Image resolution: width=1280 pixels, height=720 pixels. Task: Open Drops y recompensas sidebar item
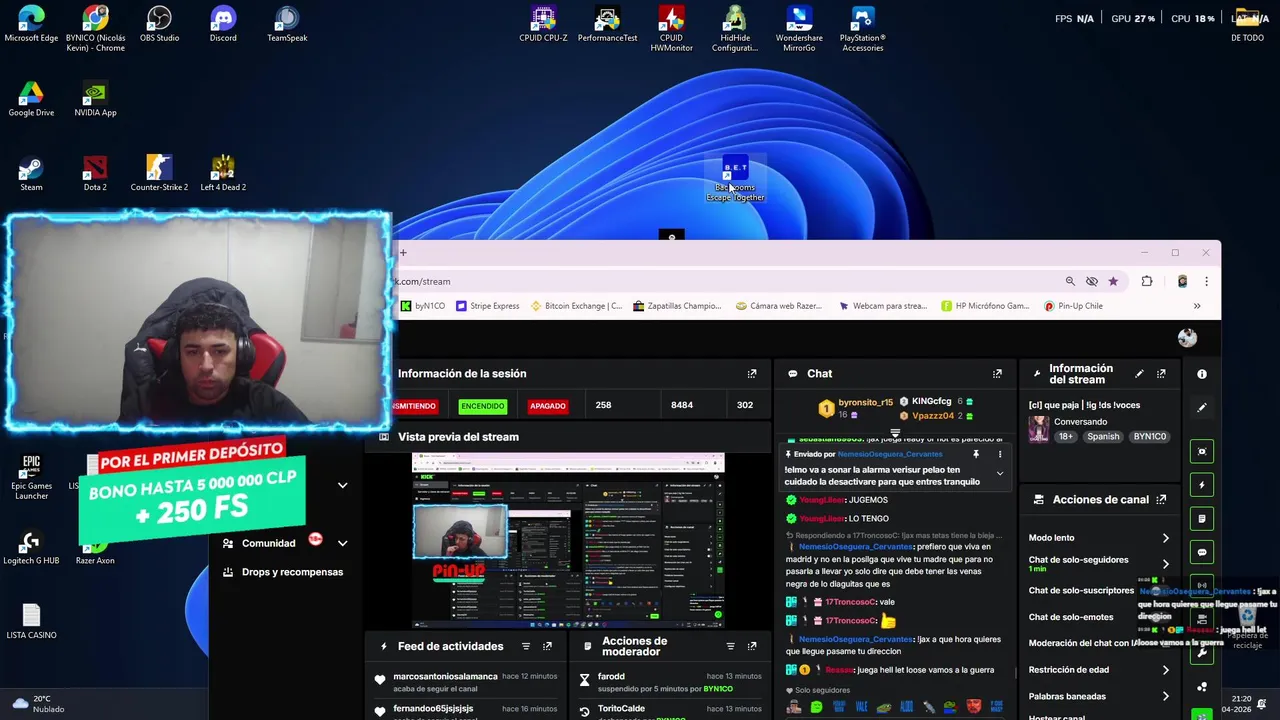tap(282, 572)
